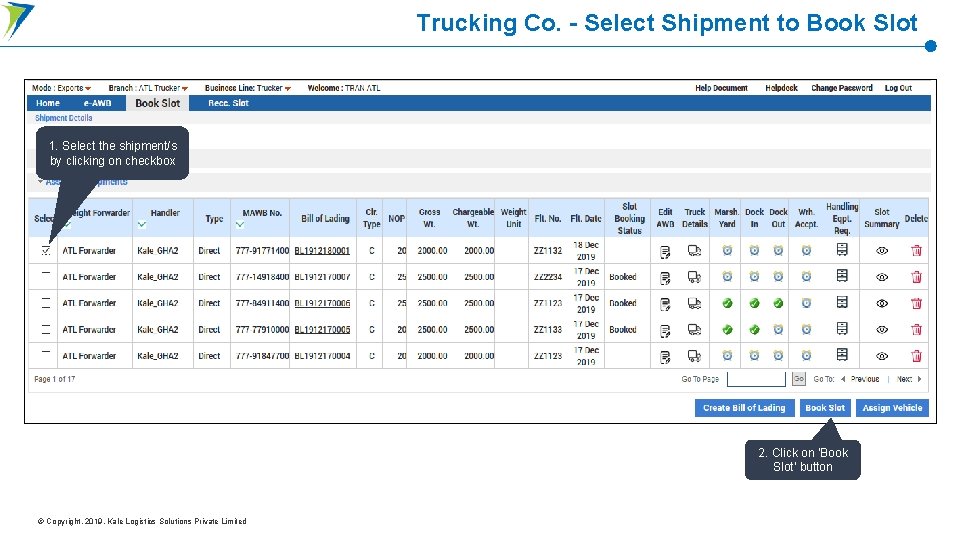960x540 pixels.
Task: Tick the checkbox for shipment 777-77910000
Action: 45,329
